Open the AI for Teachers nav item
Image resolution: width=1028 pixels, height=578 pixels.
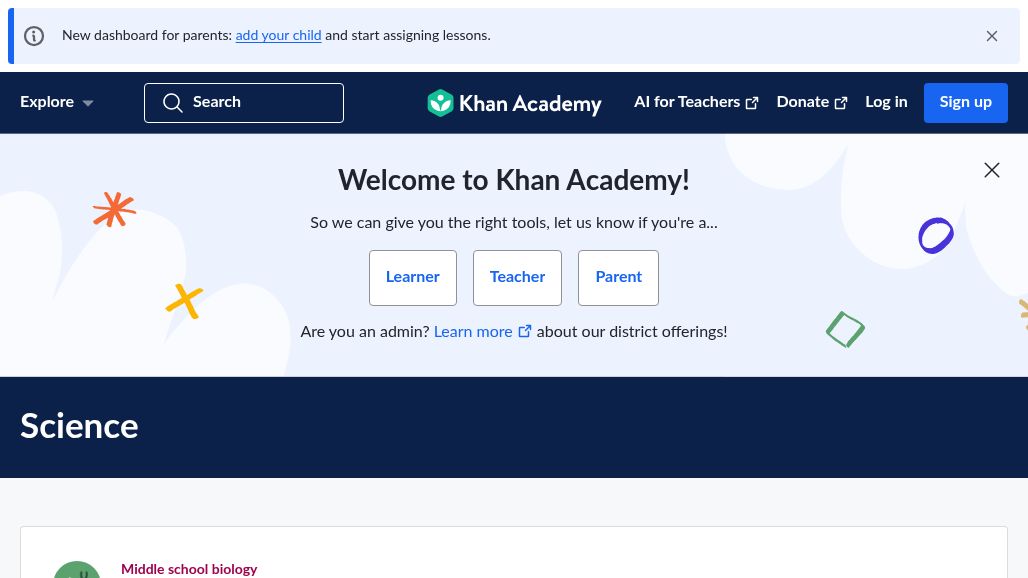point(696,102)
